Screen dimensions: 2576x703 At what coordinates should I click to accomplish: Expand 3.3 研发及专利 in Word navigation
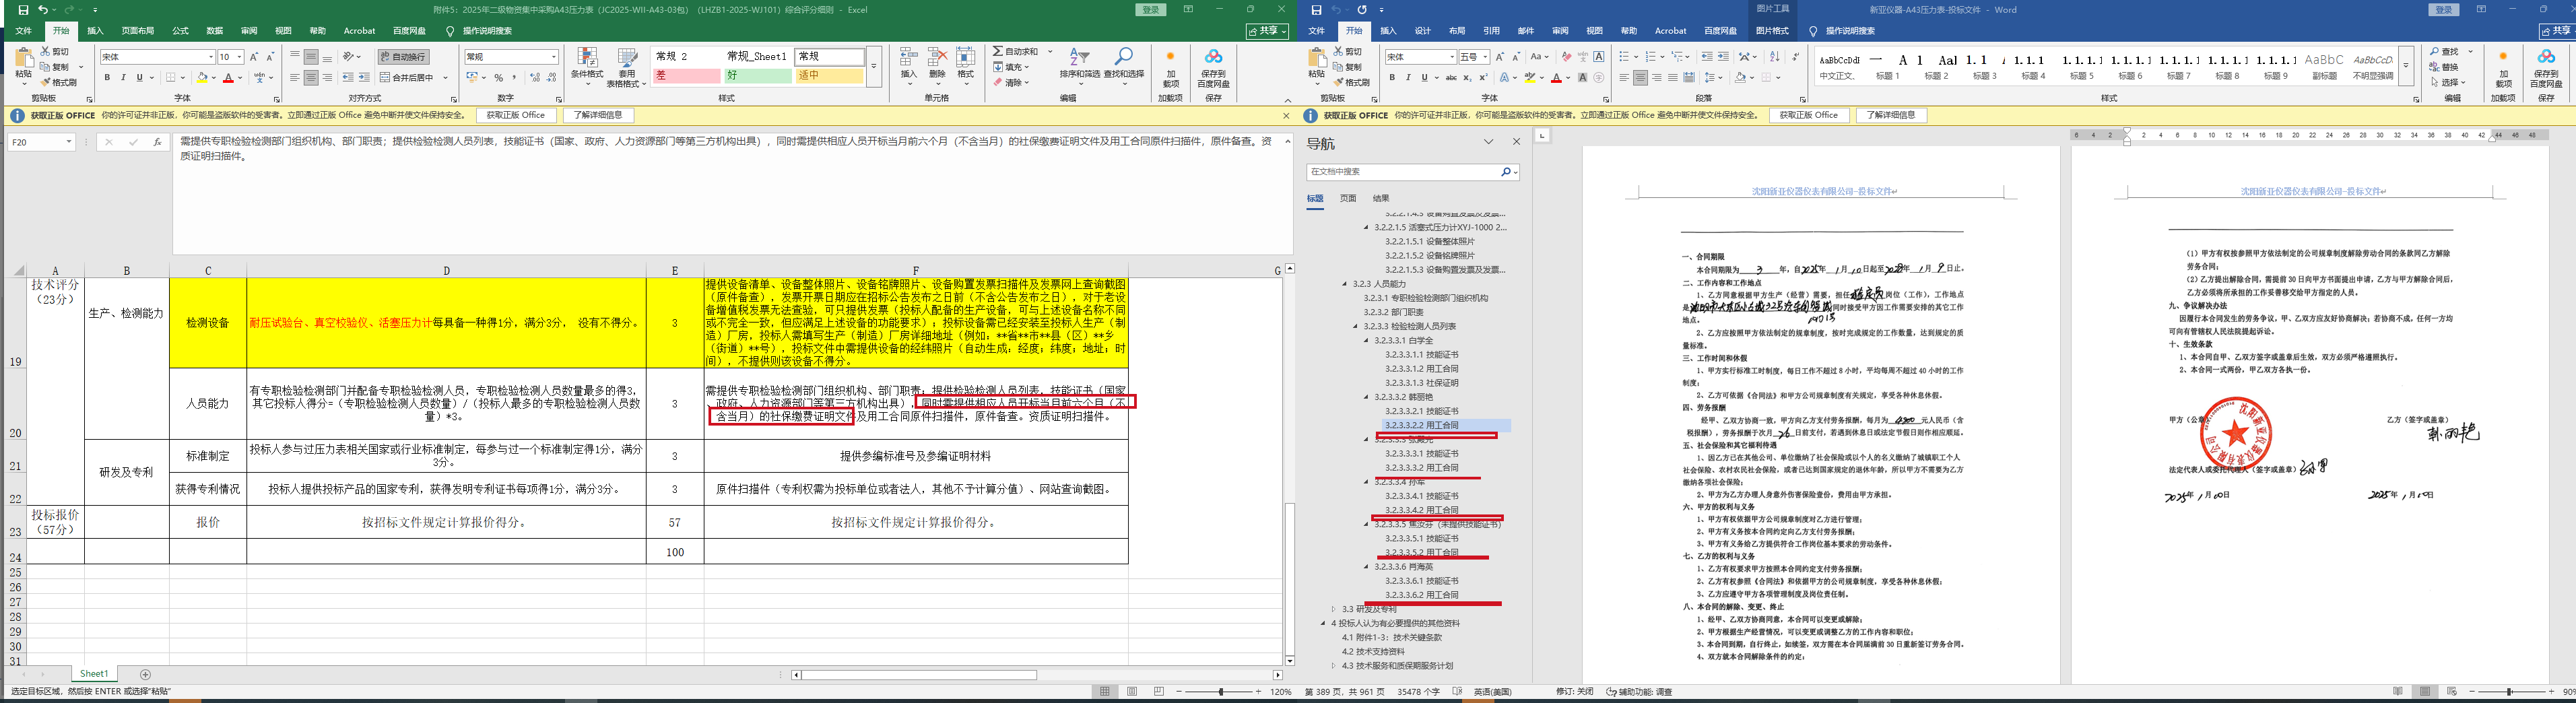click(x=1333, y=609)
